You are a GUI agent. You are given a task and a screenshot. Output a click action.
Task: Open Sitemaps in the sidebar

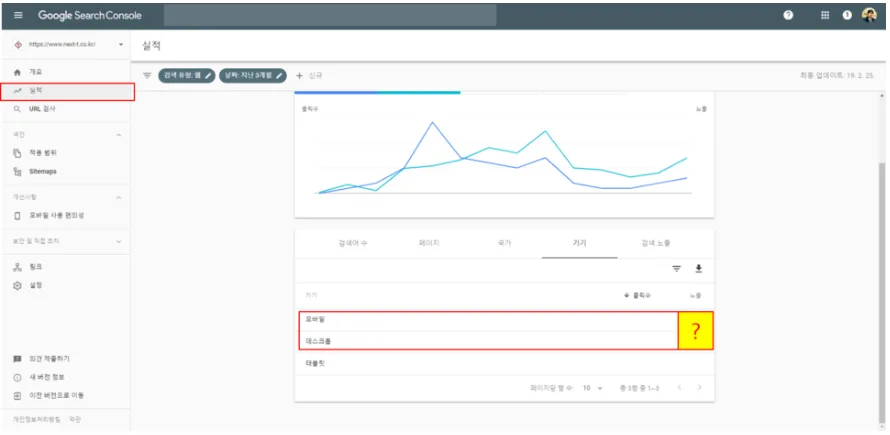[x=43, y=171]
